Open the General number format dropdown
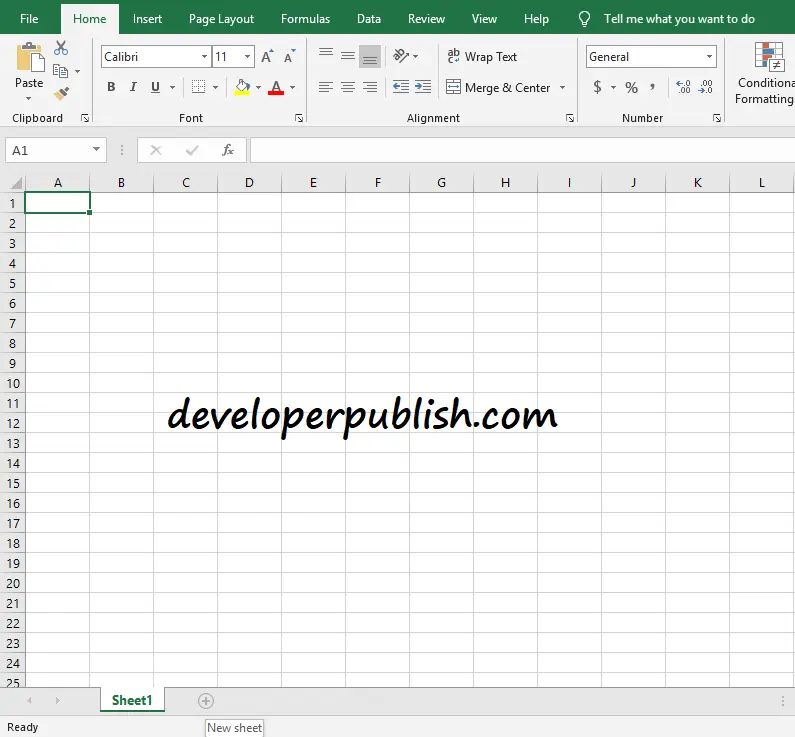 click(709, 56)
